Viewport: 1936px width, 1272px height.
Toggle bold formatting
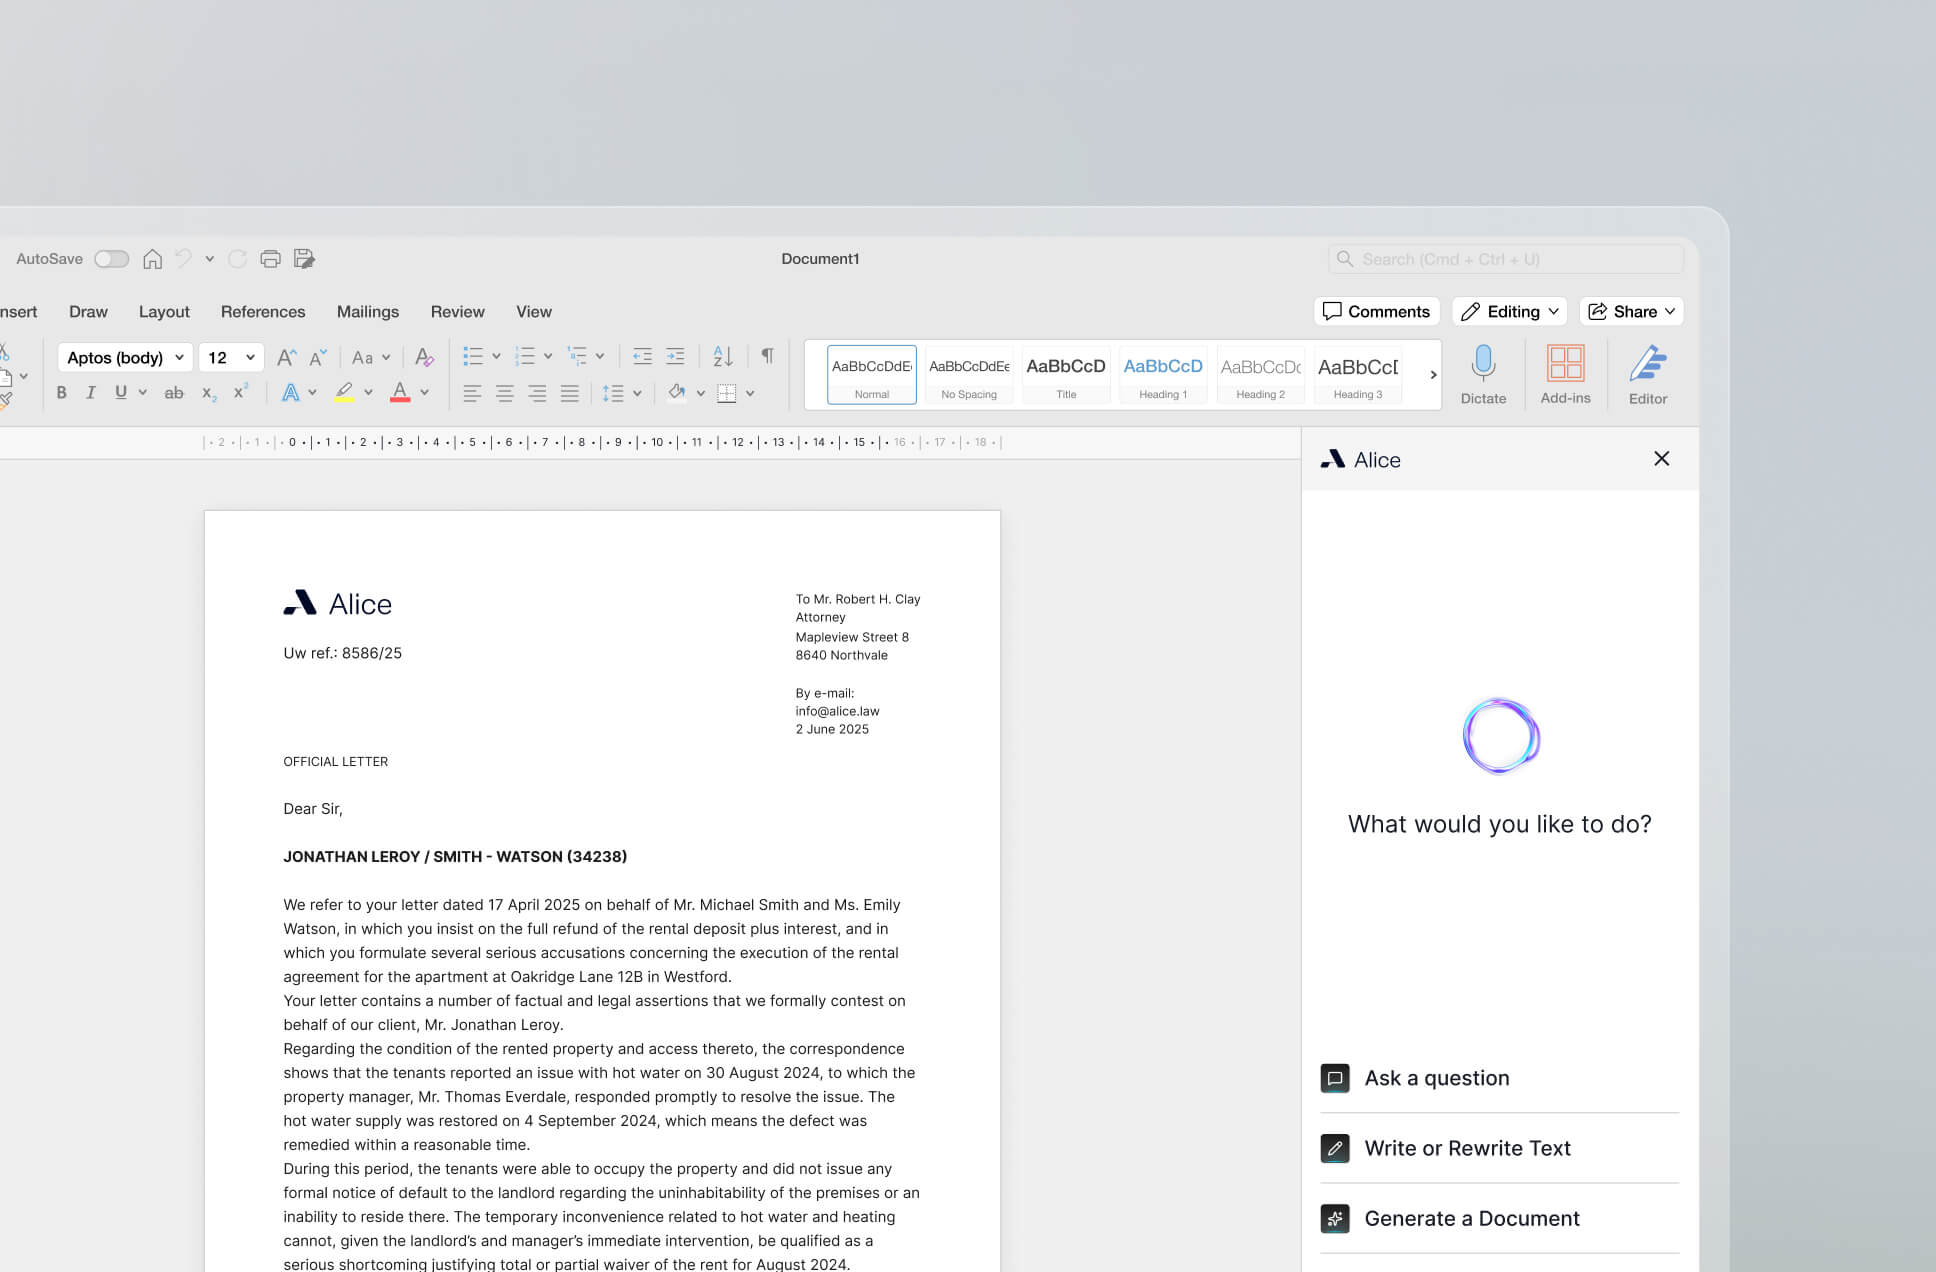pos(62,393)
